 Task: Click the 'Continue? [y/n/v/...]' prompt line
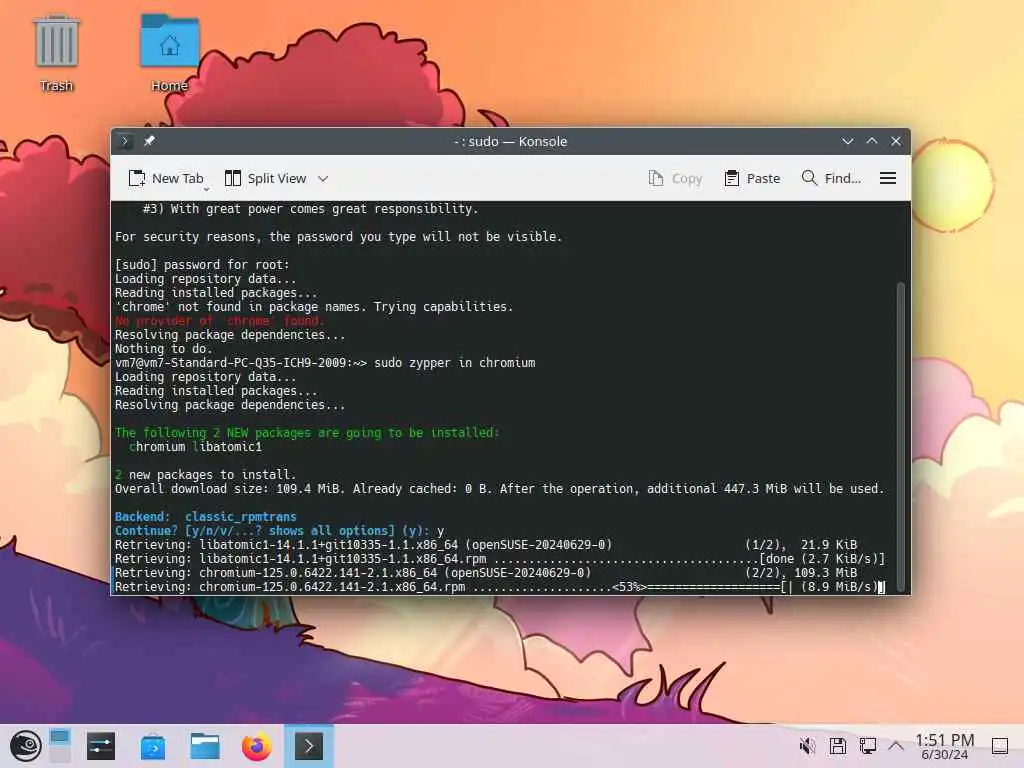(x=280, y=530)
